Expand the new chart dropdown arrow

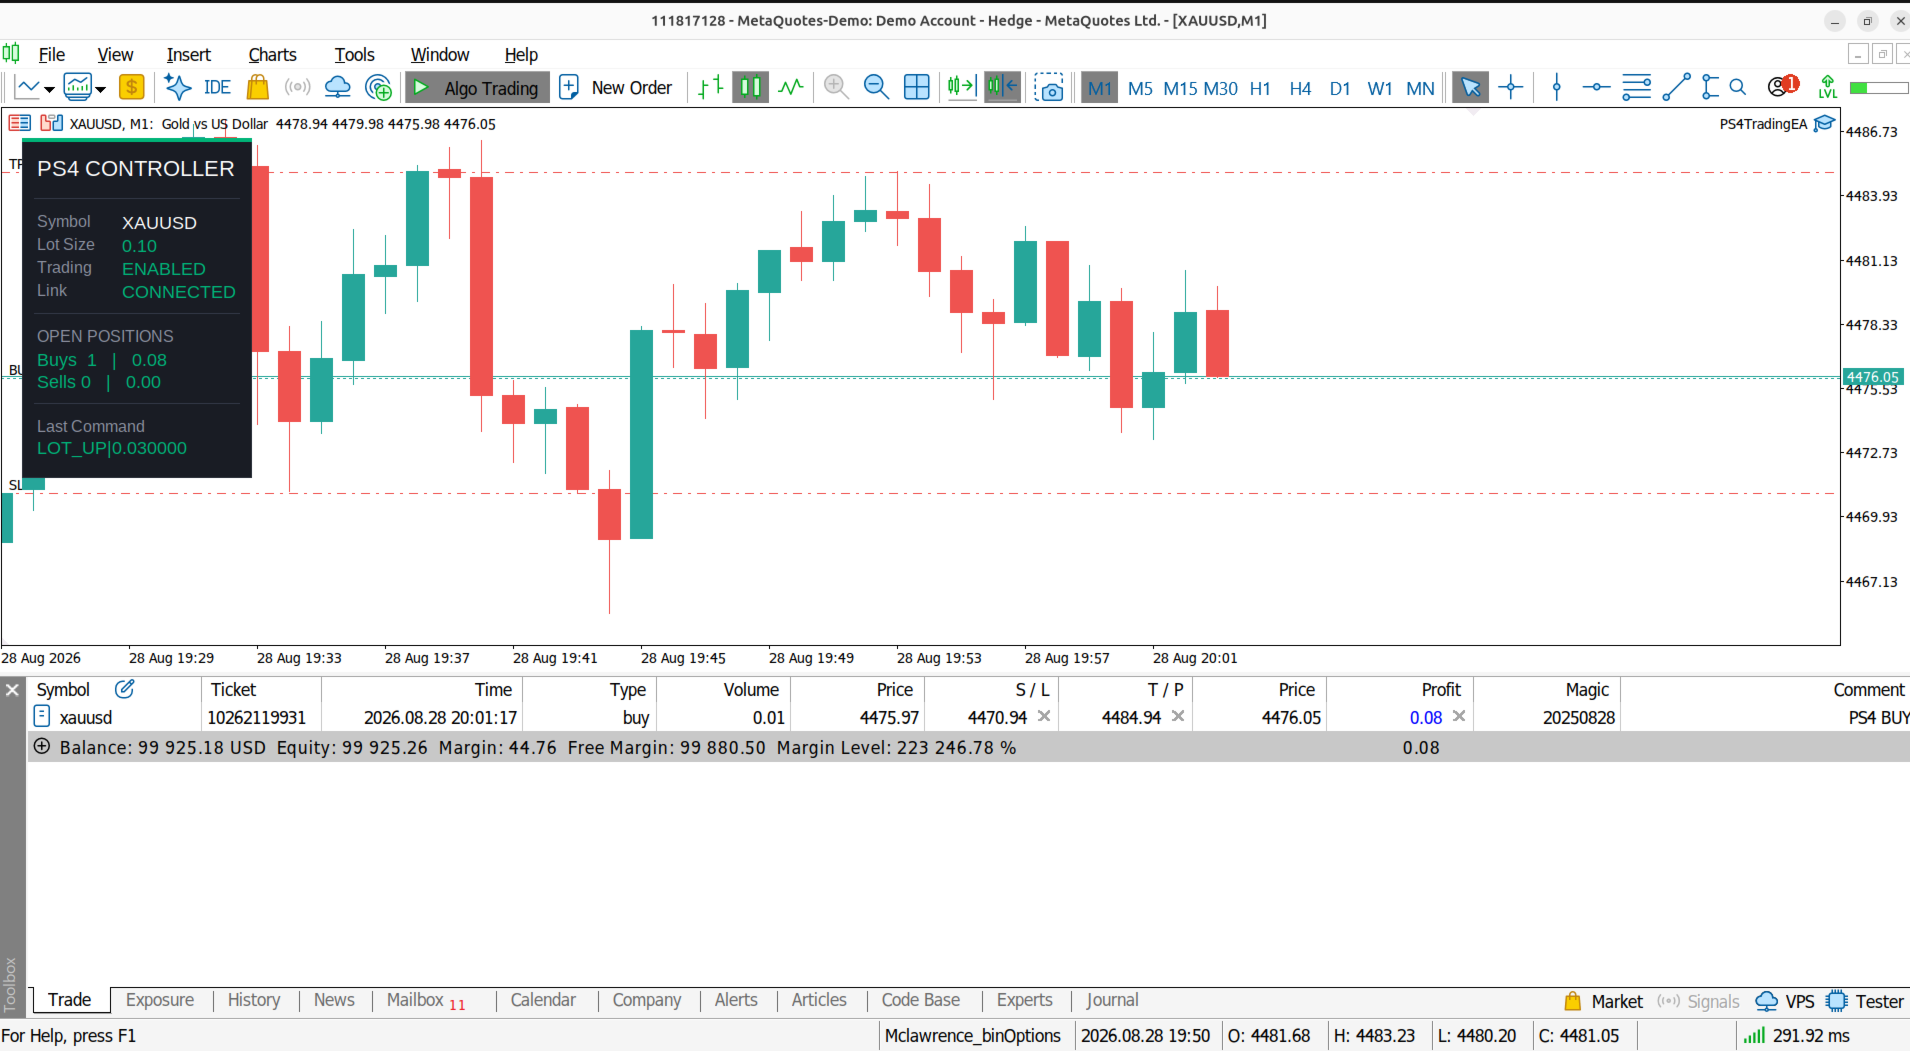tap(49, 90)
